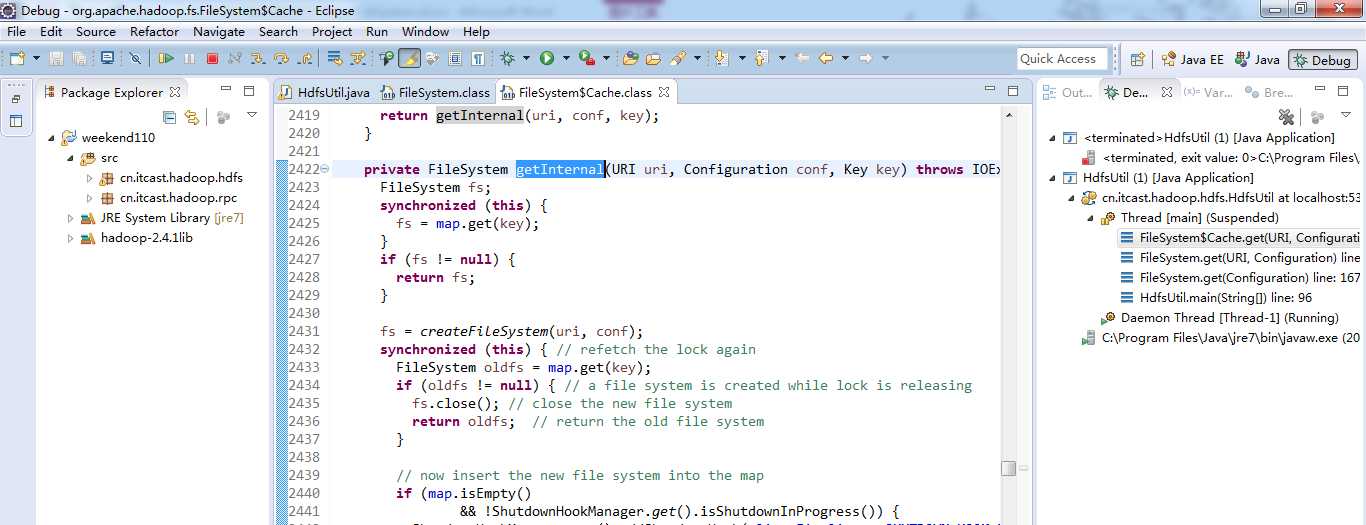Open the Navigate menu
The width and height of the screenshot is (1366, 525).
219,31
